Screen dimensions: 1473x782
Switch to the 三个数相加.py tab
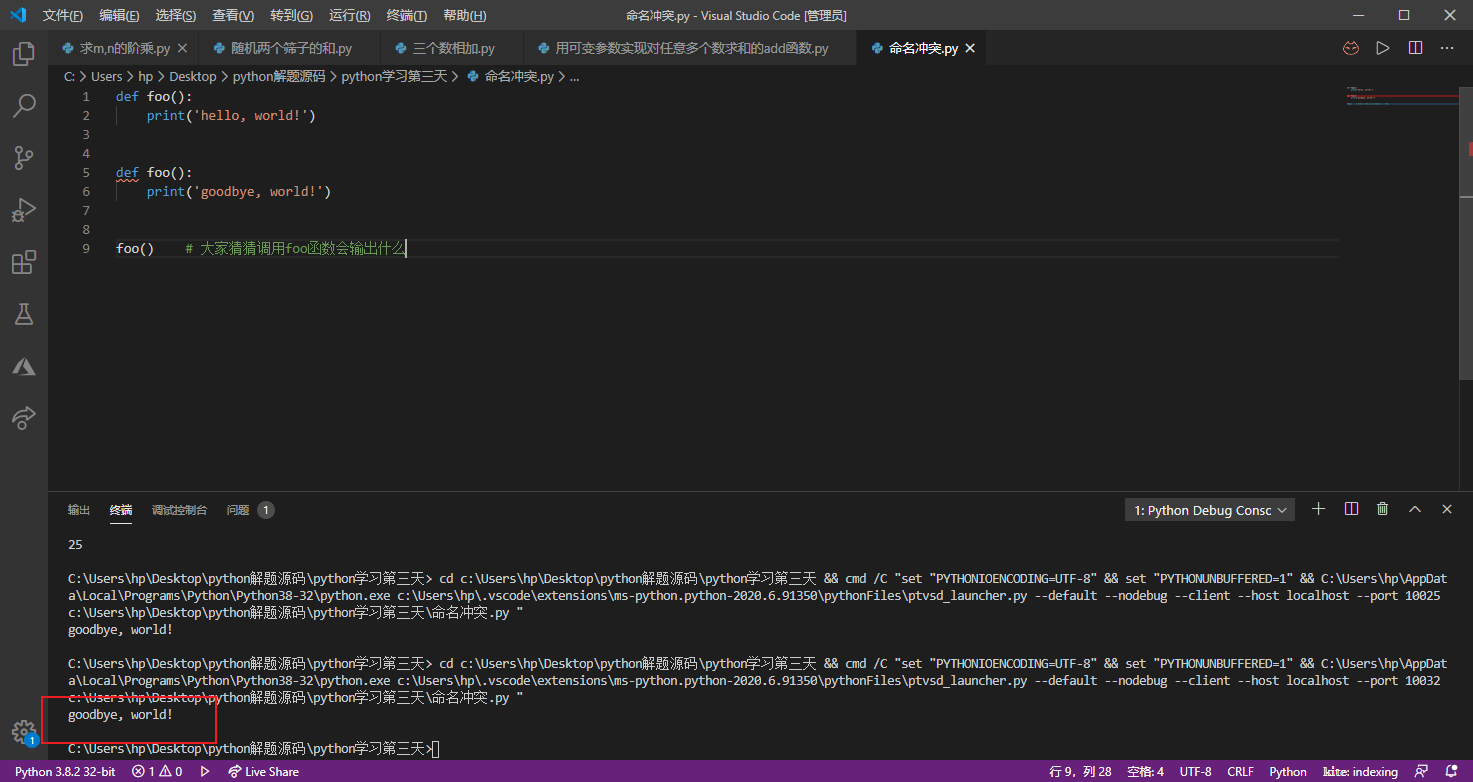(x=454, y=48)
